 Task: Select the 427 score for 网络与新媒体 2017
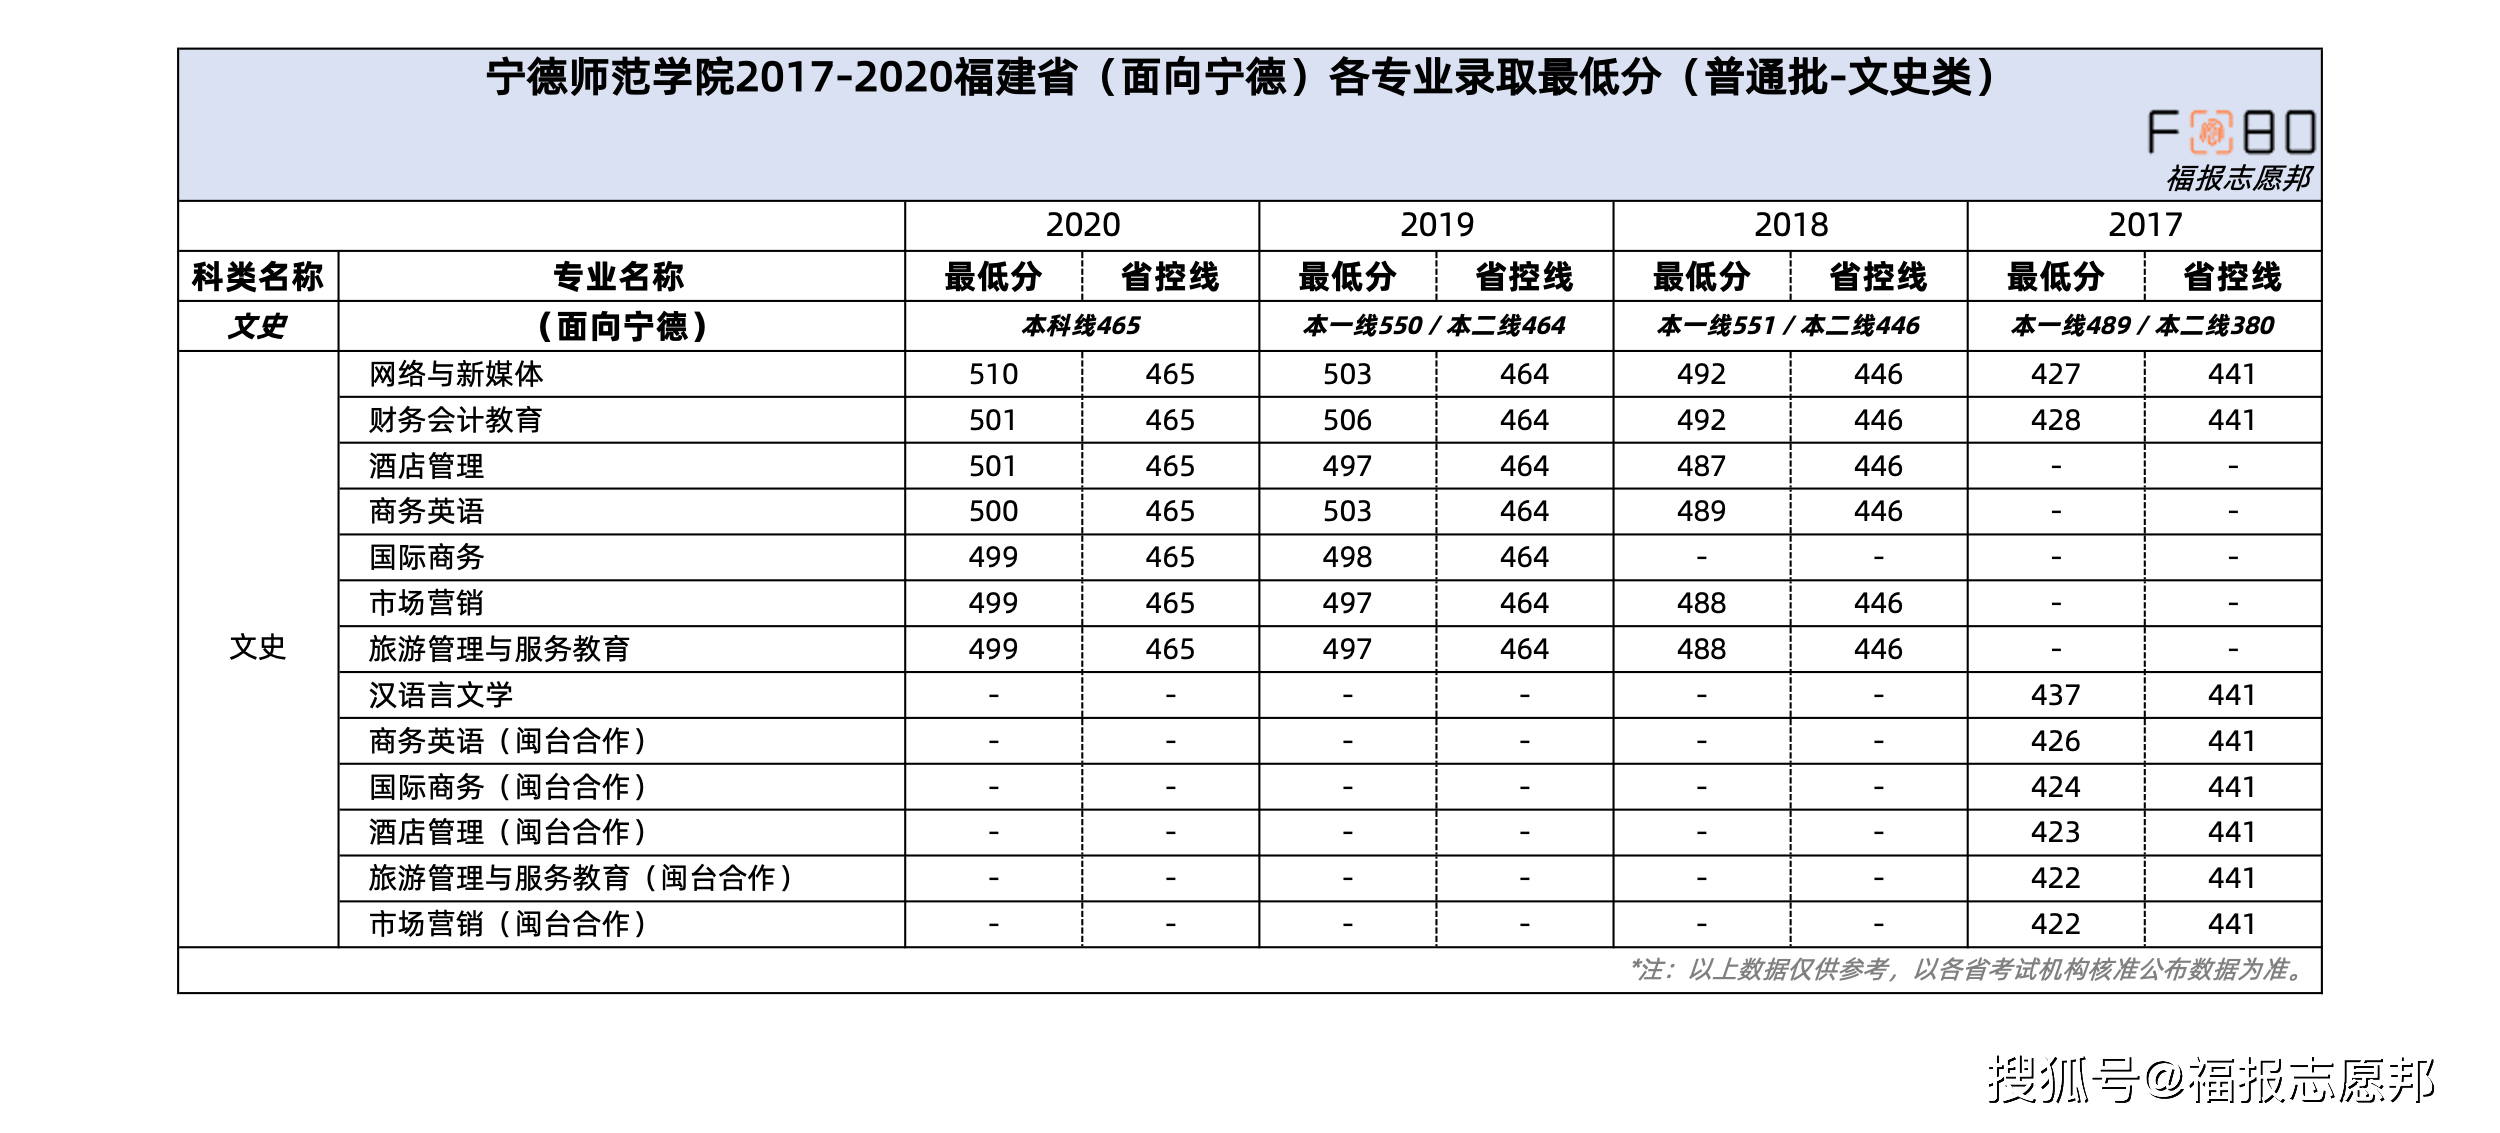click(x=2055, y=374)
